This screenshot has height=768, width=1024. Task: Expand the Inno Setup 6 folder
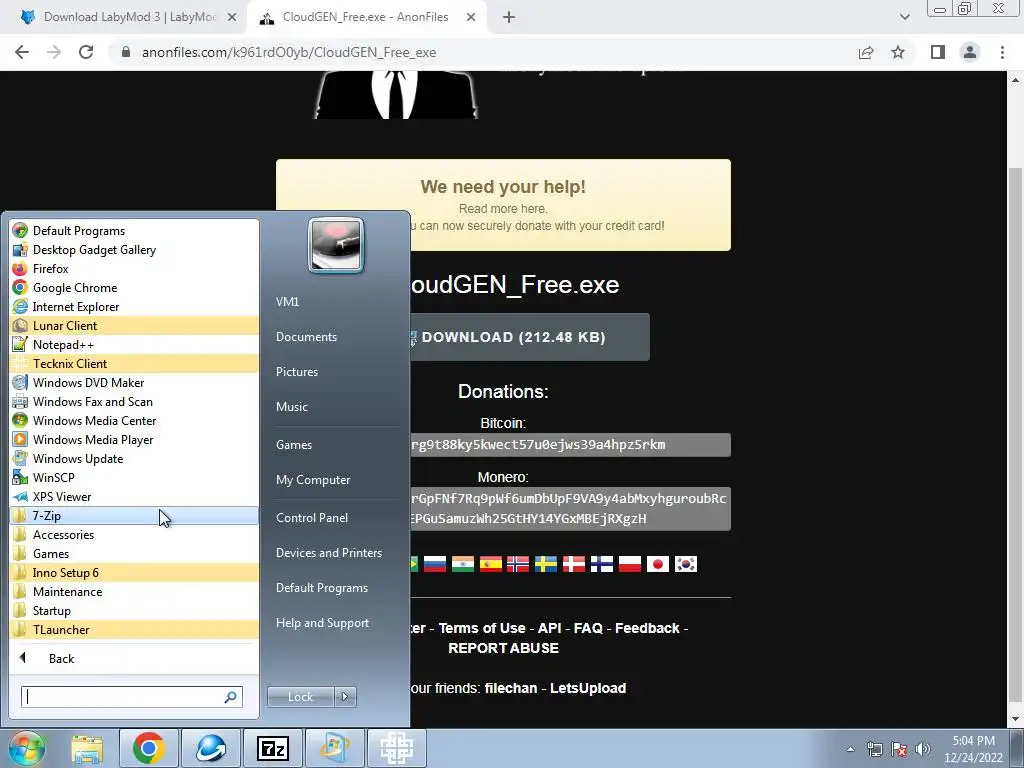pos(135,572)
